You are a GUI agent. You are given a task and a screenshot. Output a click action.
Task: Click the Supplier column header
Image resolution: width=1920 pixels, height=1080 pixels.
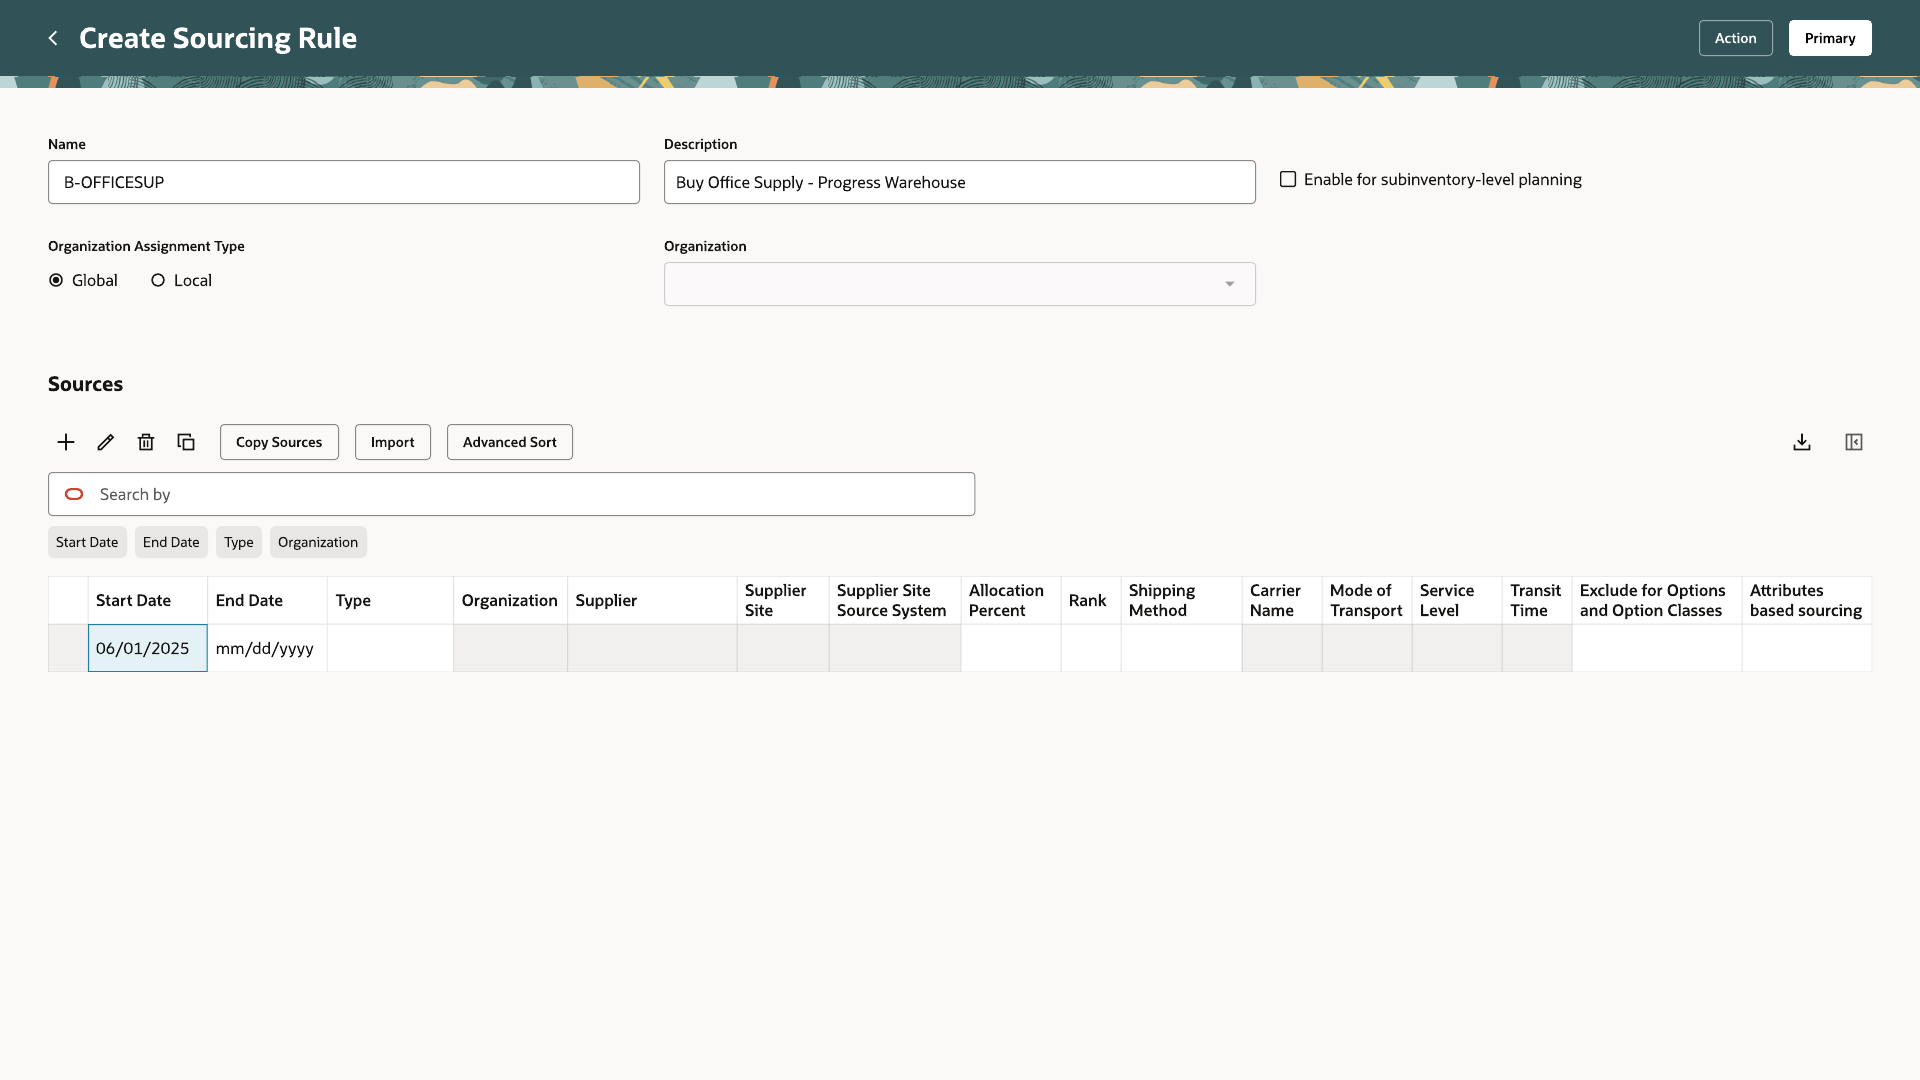[x=652, y=600]
